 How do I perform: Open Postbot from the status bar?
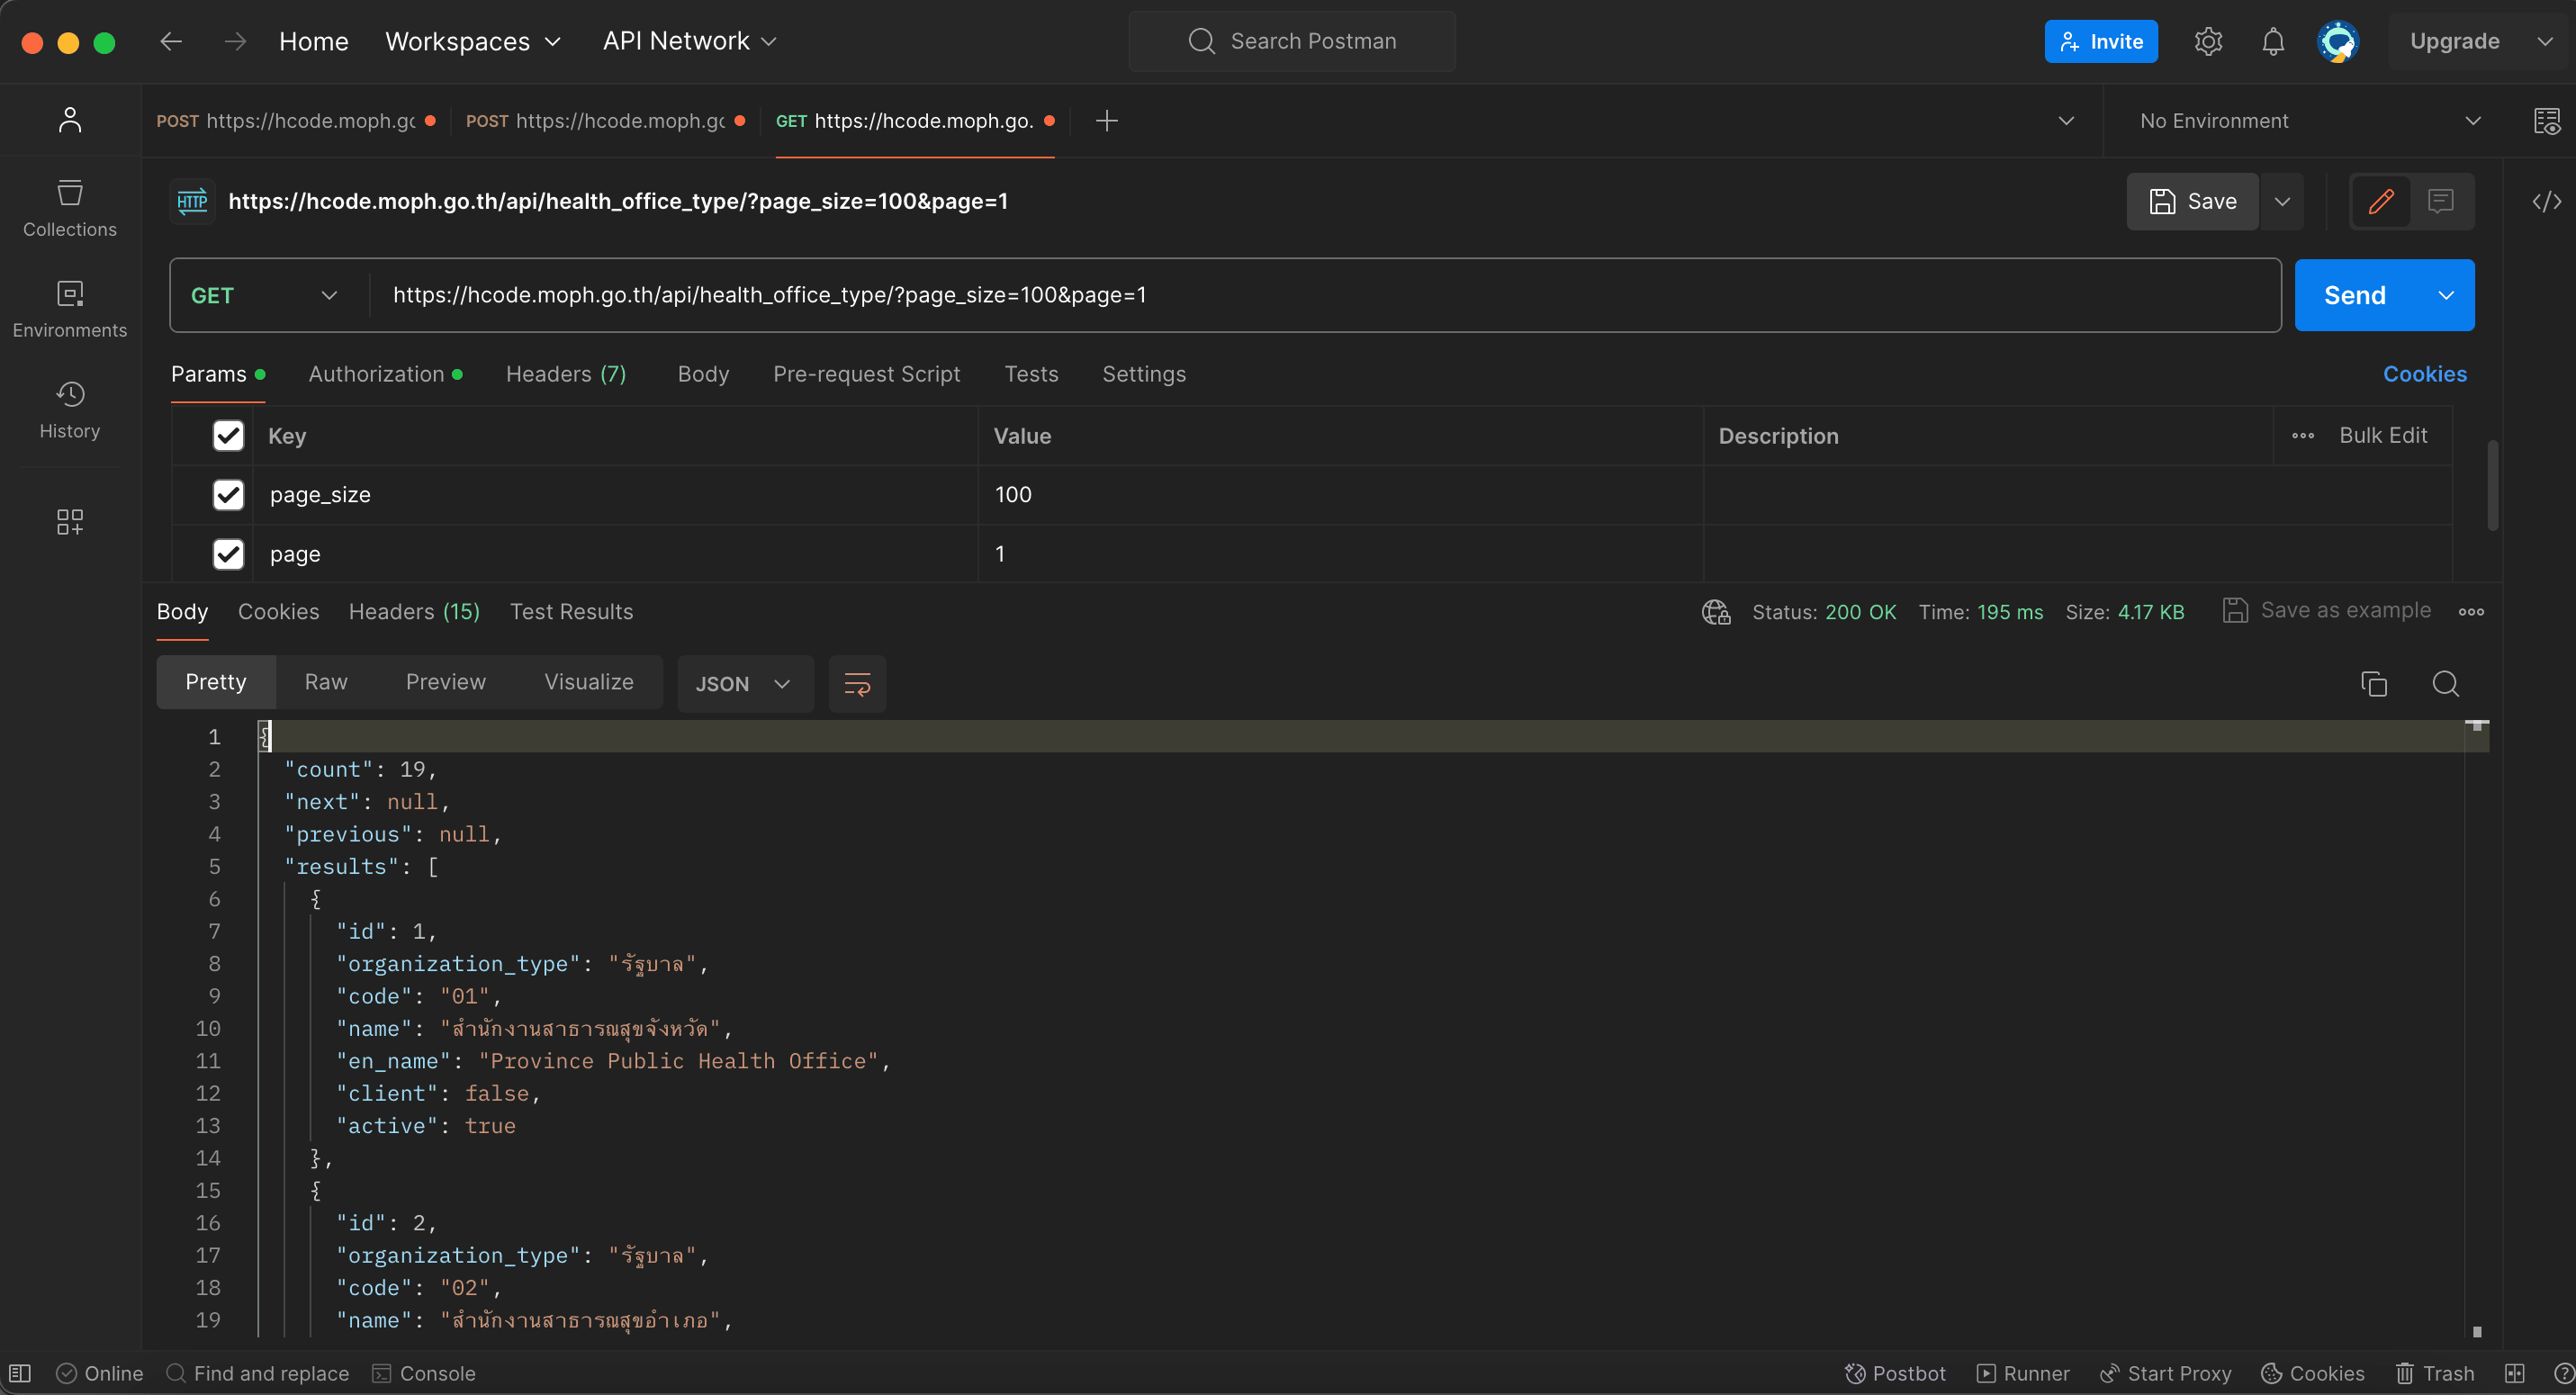pyautogui.click(x=1895, y=1373)
